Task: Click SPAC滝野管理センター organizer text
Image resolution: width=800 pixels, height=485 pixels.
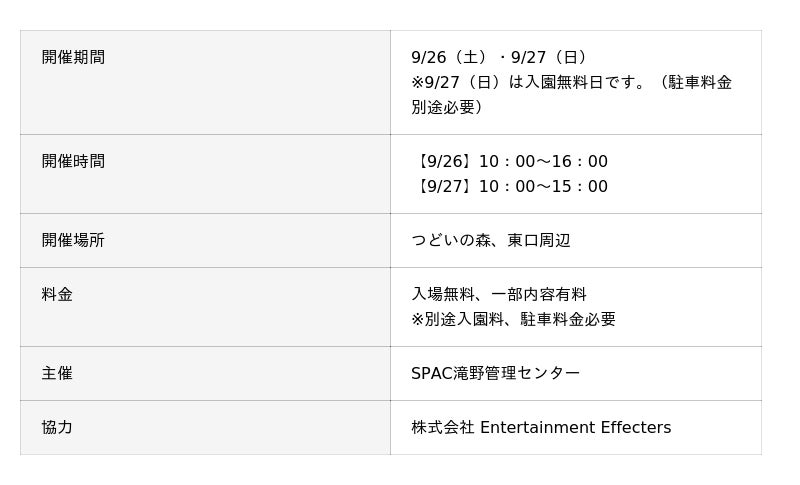Action: click(x=495, y=373)
